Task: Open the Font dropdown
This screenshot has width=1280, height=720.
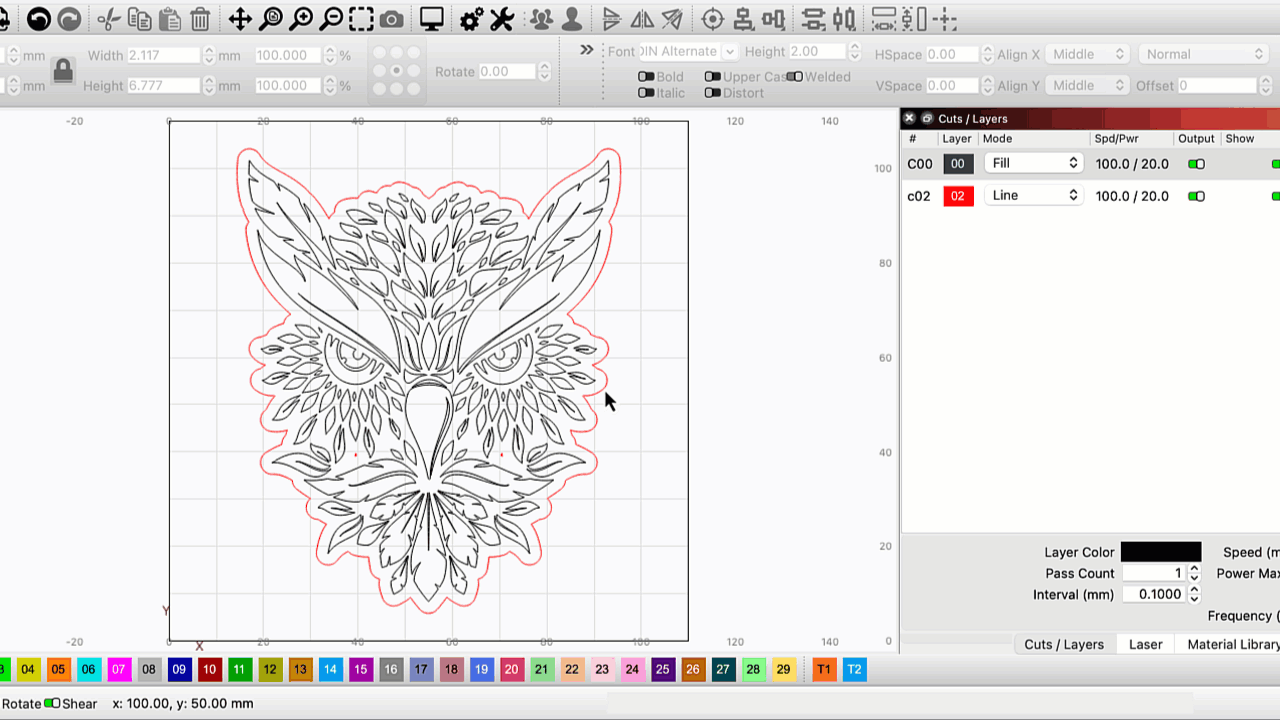Action: [730, 51]
